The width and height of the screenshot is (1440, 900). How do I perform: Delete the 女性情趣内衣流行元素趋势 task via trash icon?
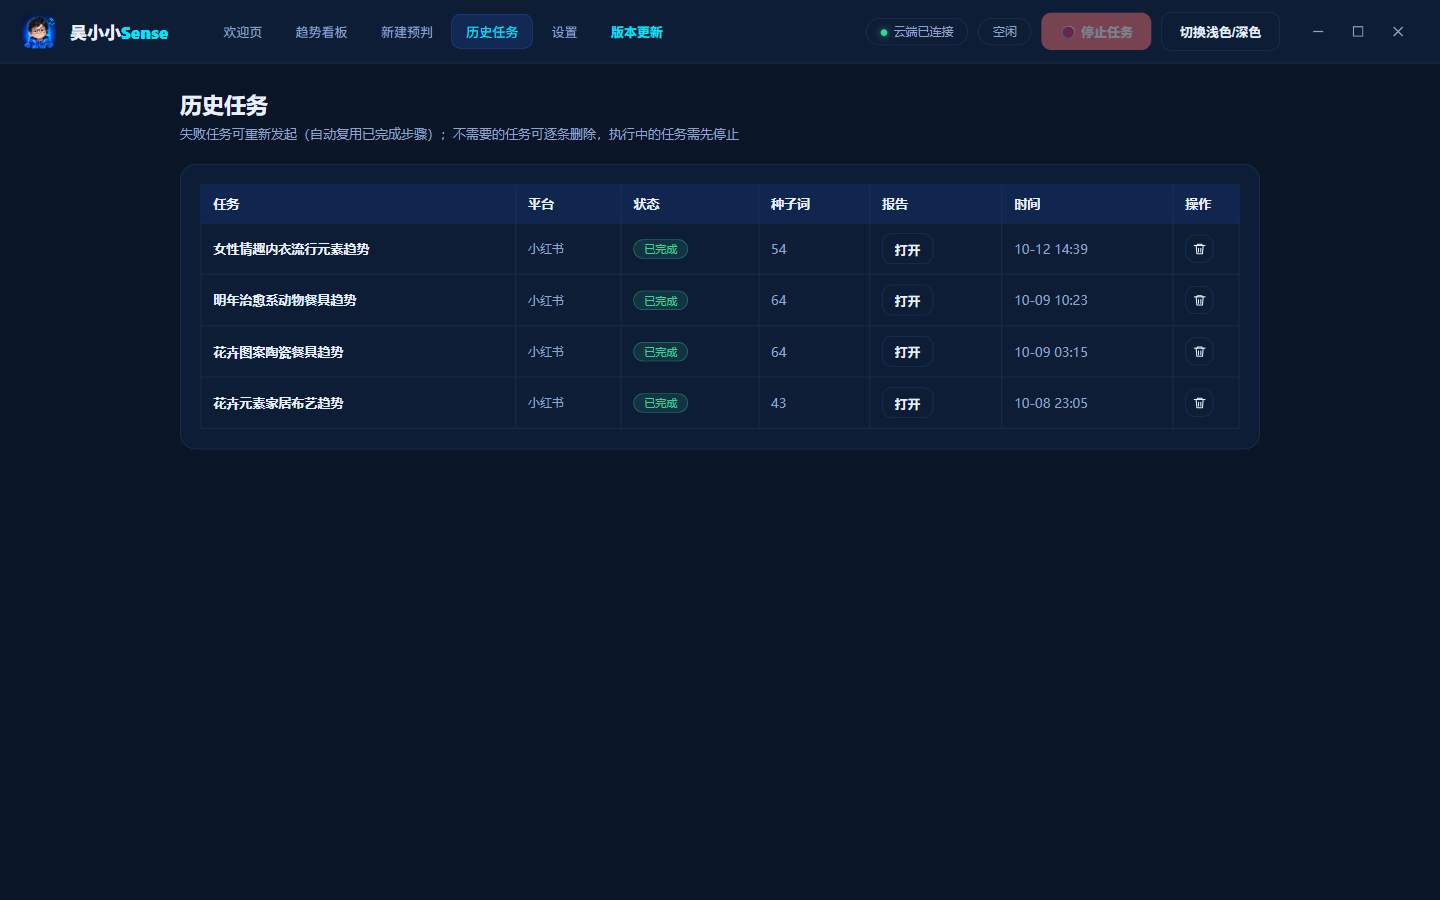click(x=1199, y=249)
